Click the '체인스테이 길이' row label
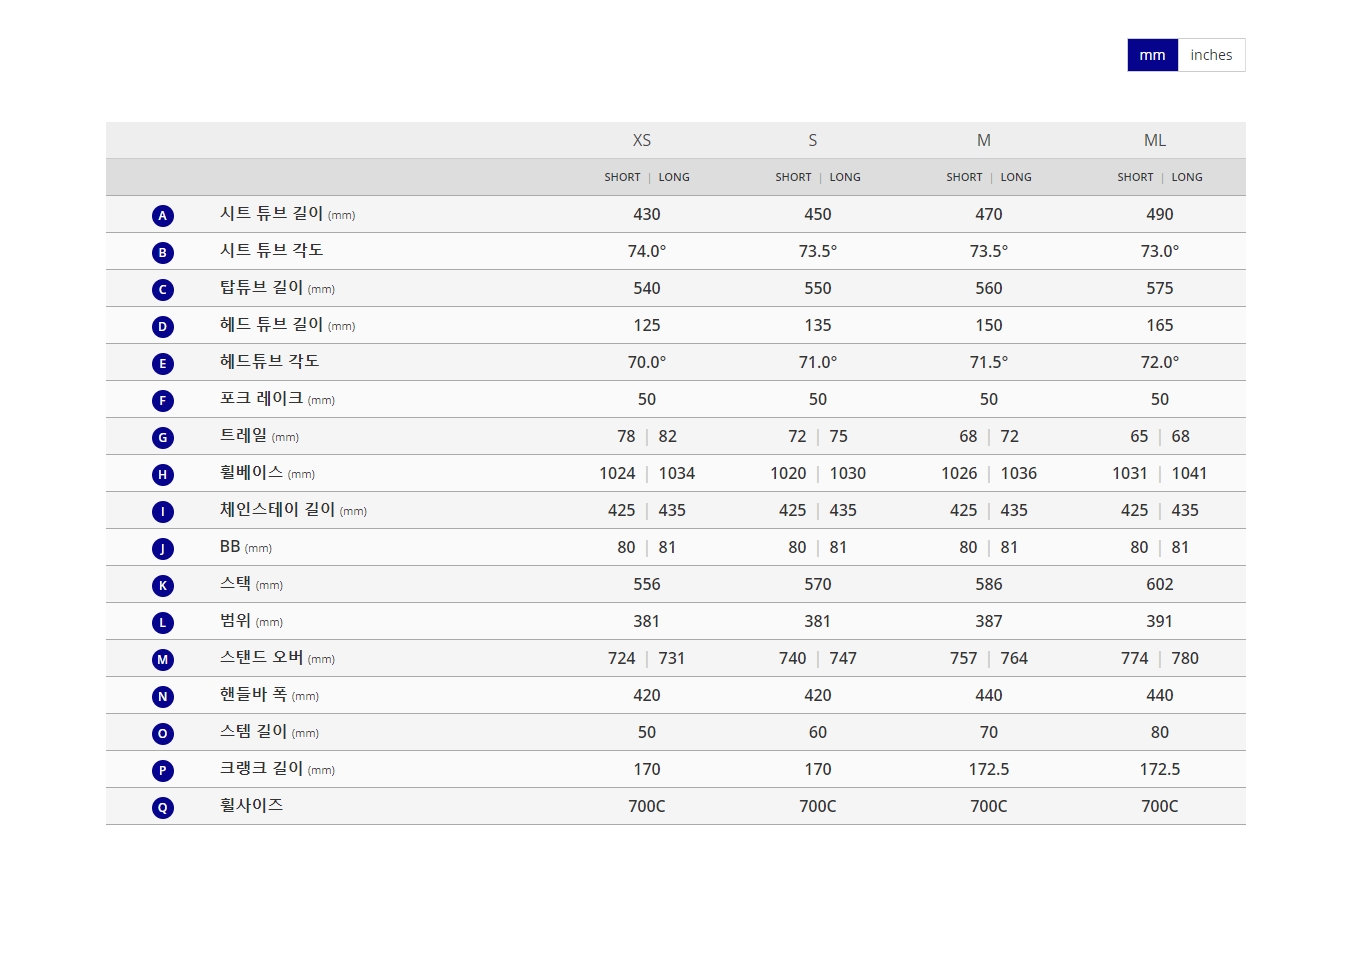Image resolution: width=1353 pixels, height=964 pixels. point(293,509)
